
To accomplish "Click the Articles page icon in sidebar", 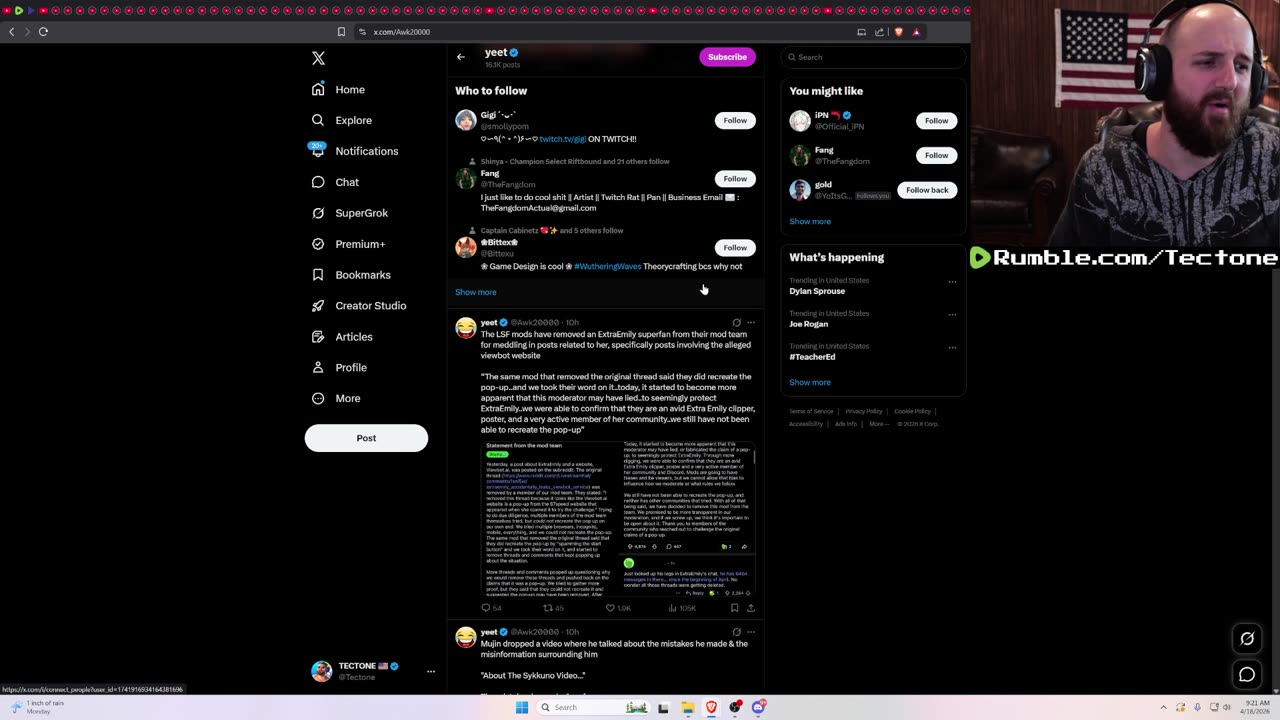I will [318, 337].
